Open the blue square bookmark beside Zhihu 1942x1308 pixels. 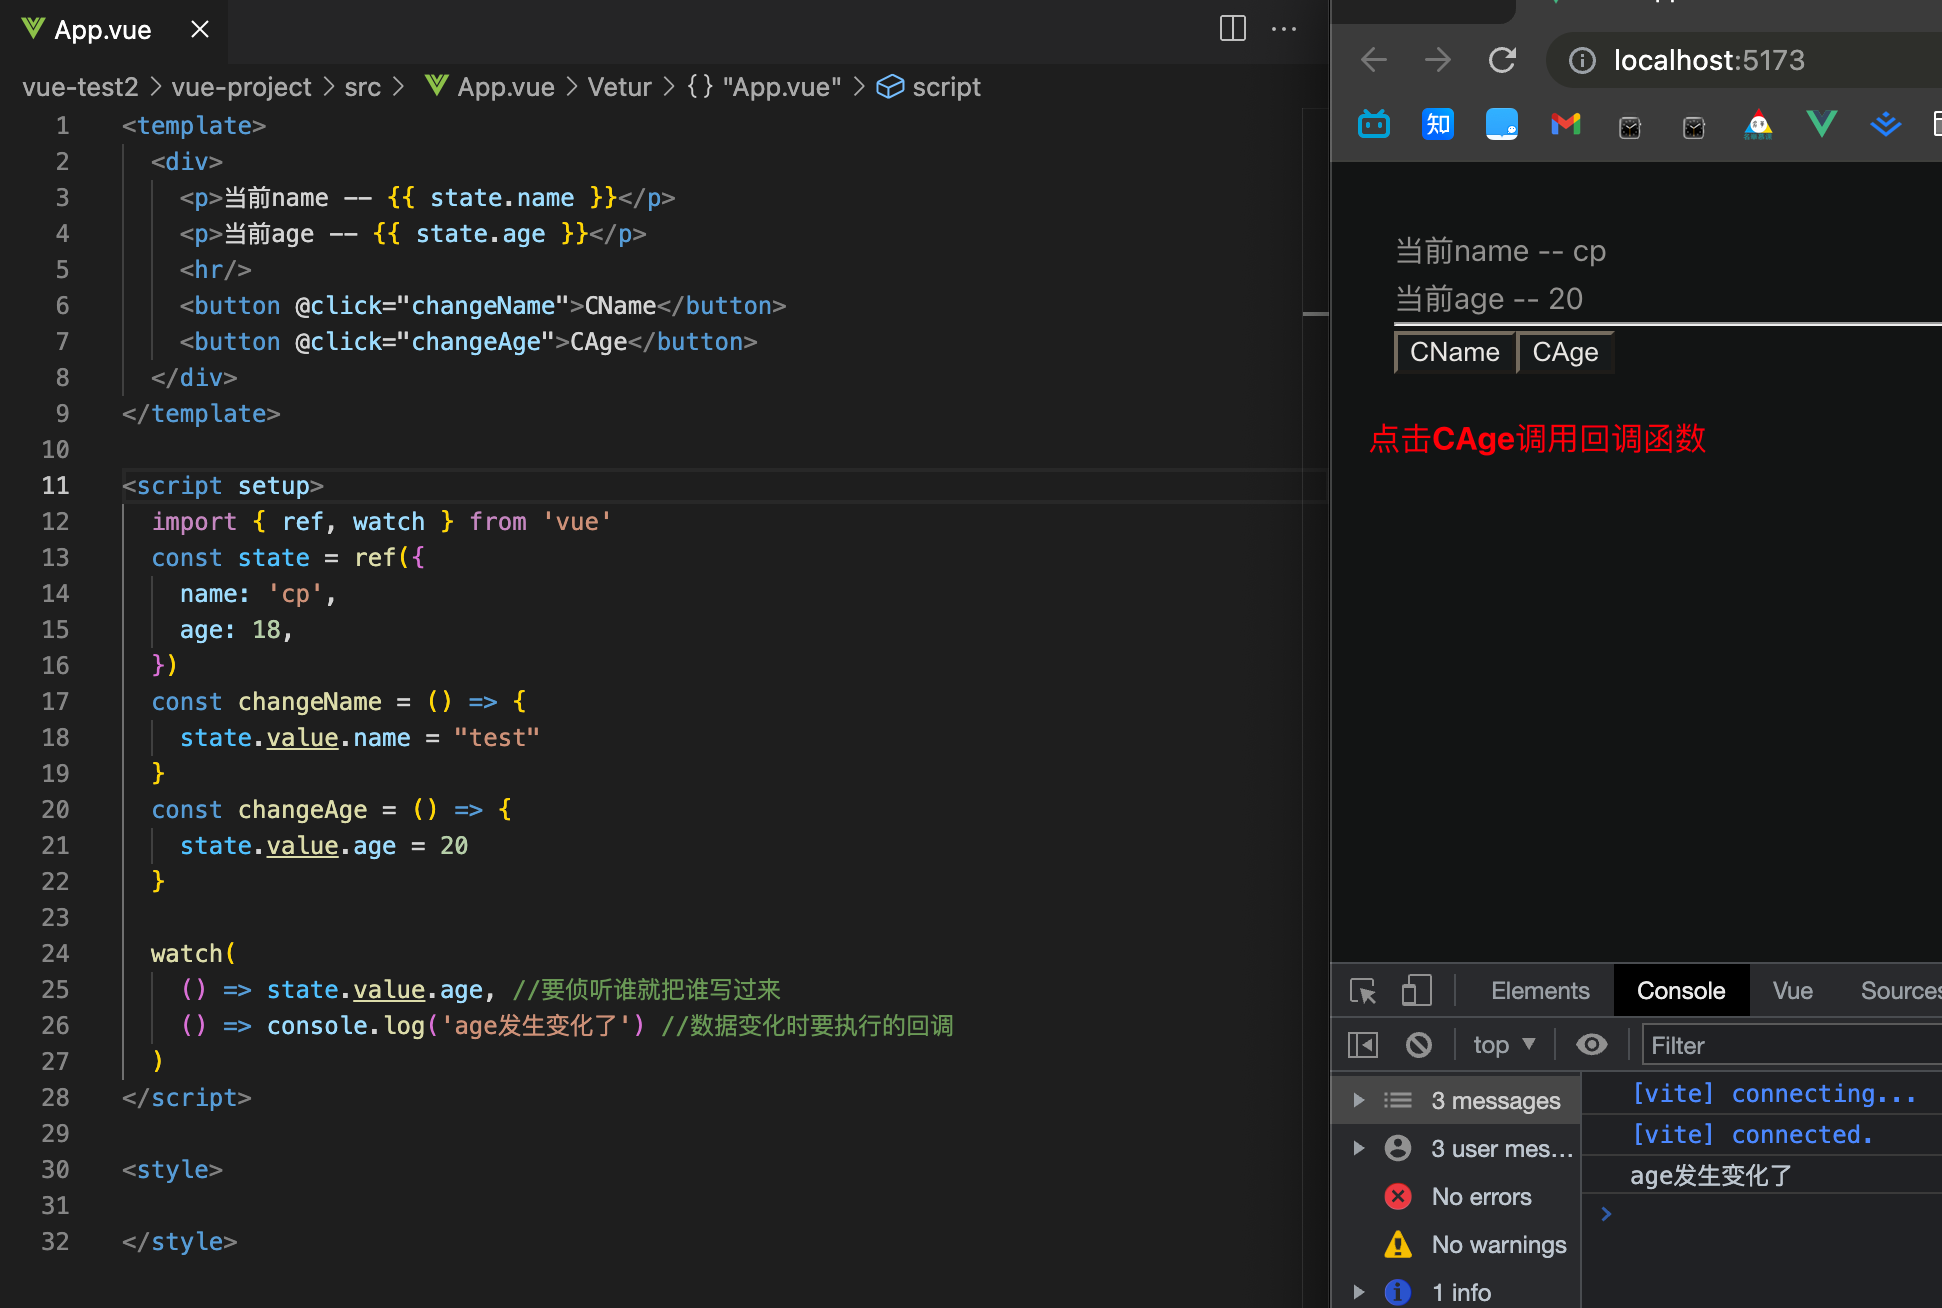(x=1502, y=124)
